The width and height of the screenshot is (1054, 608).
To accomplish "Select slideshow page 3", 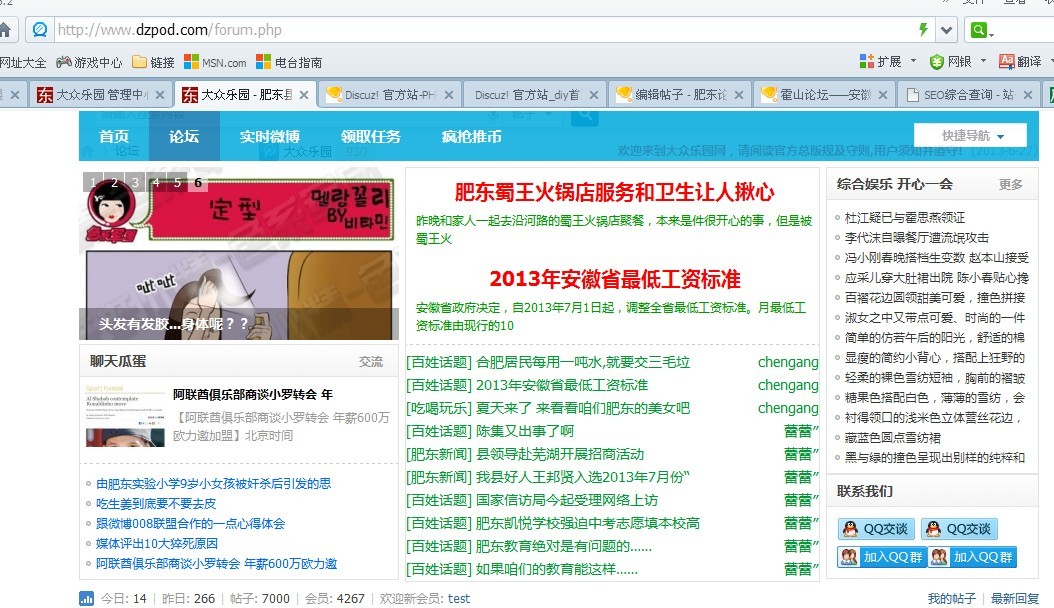I will [x=135, y=182].
